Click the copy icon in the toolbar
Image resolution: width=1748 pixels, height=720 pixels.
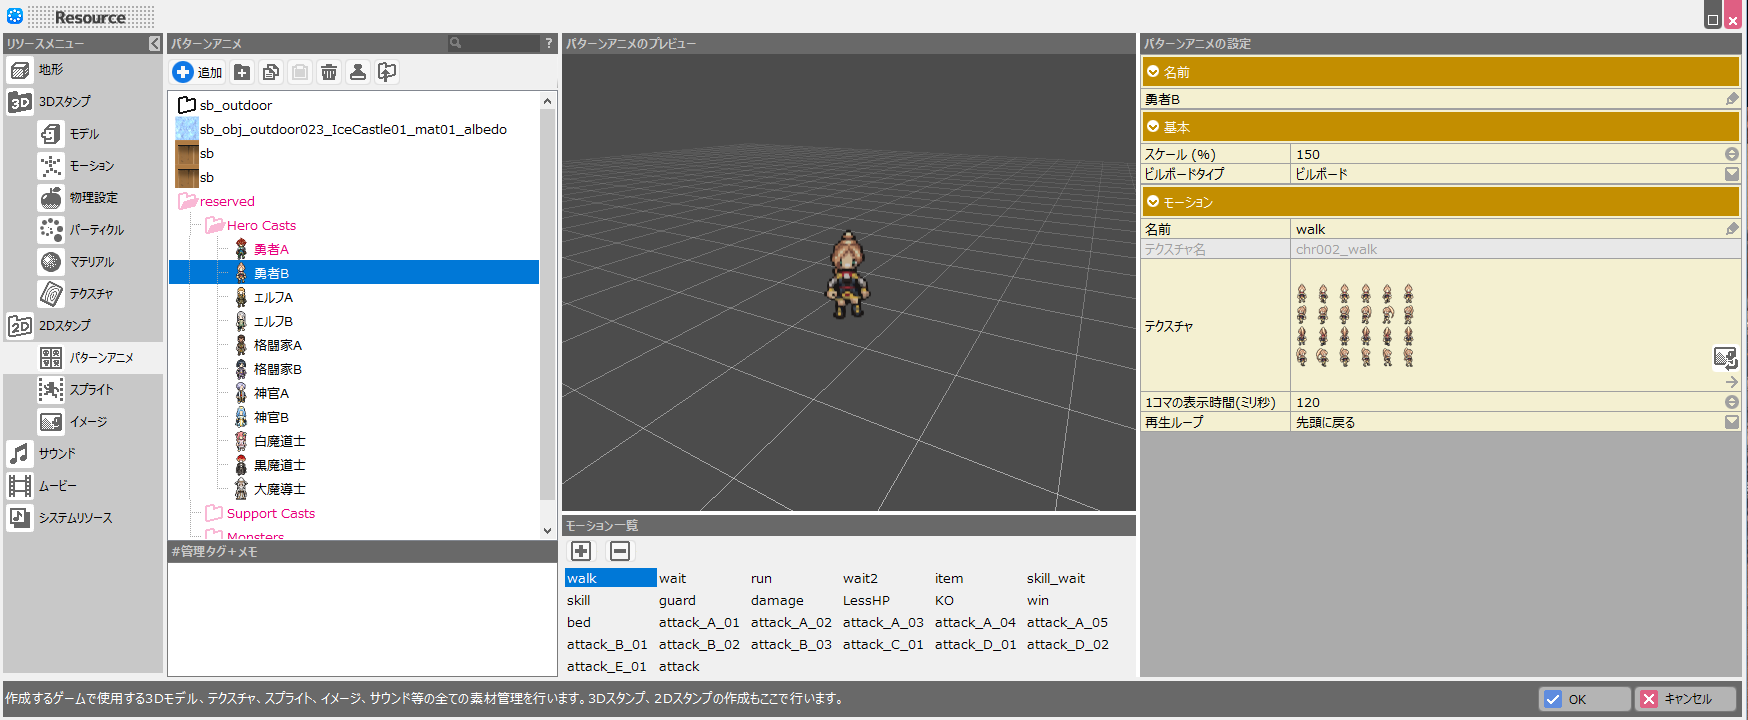271,72
